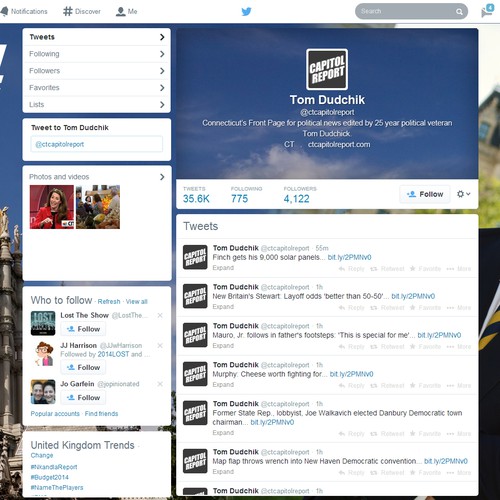
Task: Open the woman in red photo thumbnail
Action: pos(52,207)
